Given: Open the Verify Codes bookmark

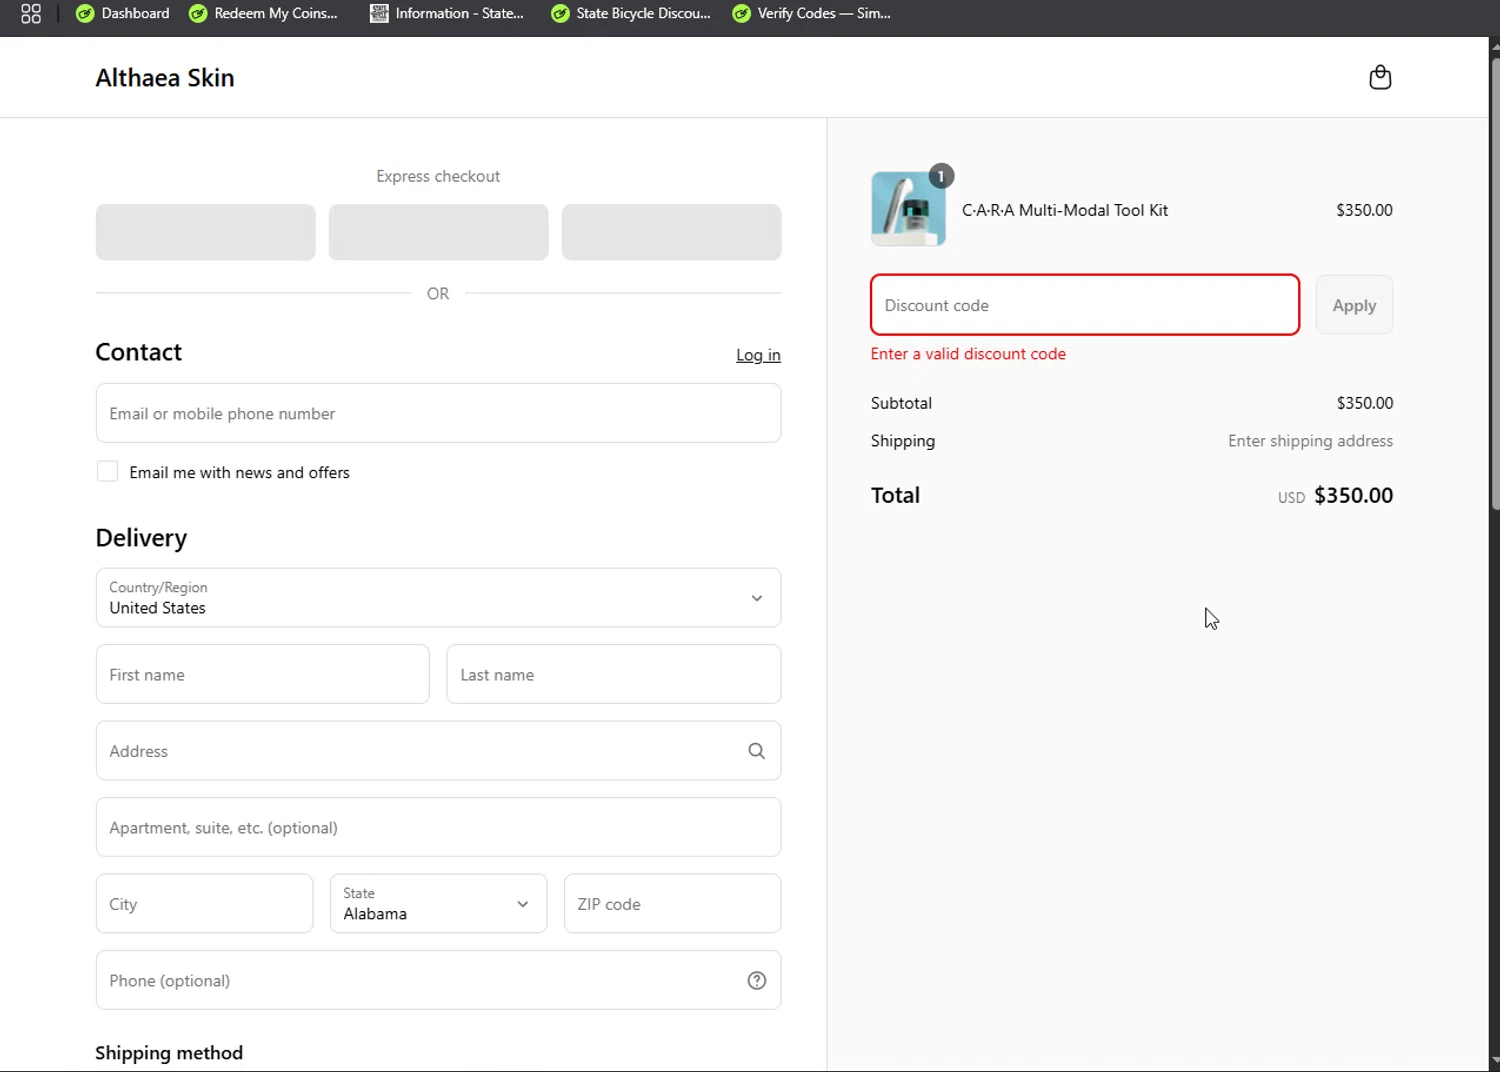Looking at the screenshot, I should point(812,13).
